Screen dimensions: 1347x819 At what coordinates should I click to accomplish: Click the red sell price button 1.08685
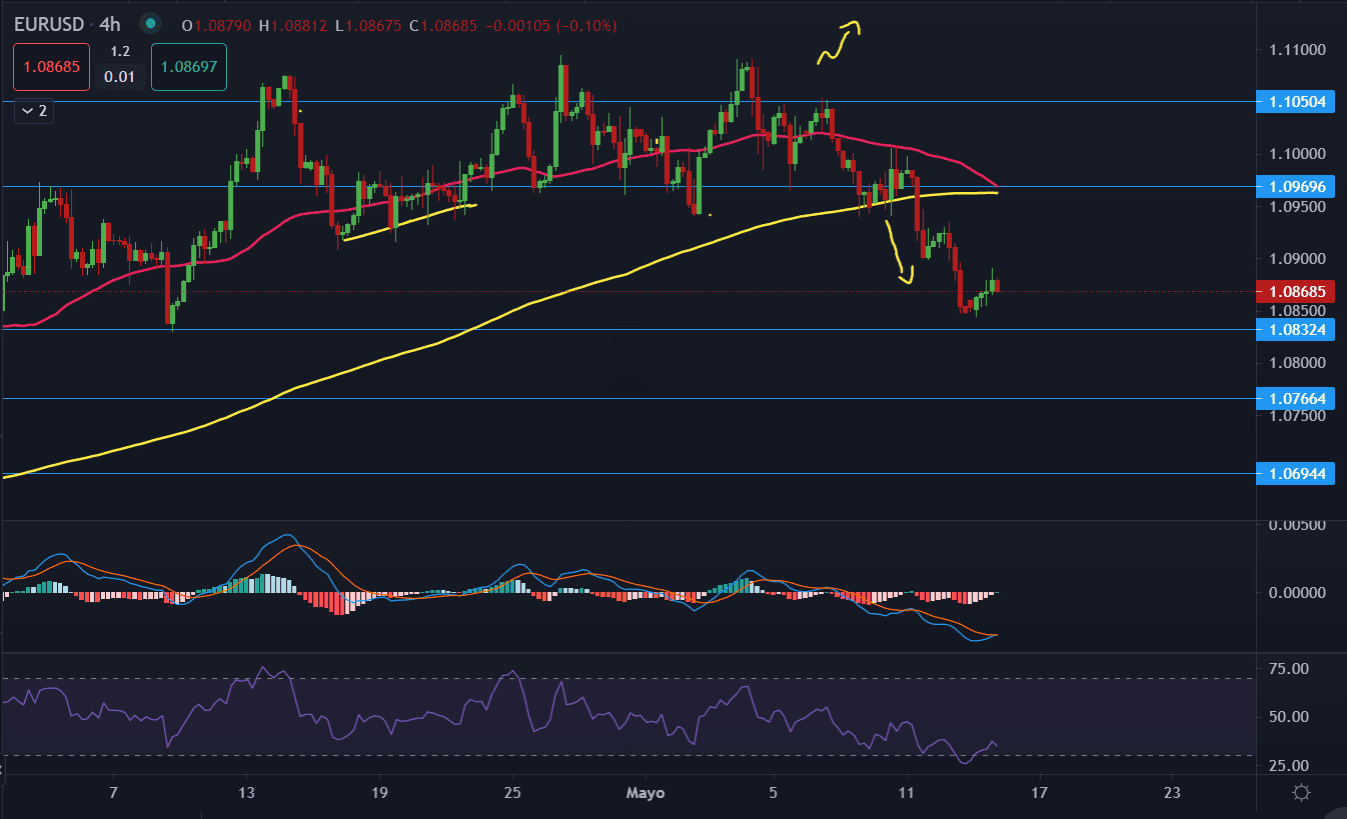click(x=51, y=68)
